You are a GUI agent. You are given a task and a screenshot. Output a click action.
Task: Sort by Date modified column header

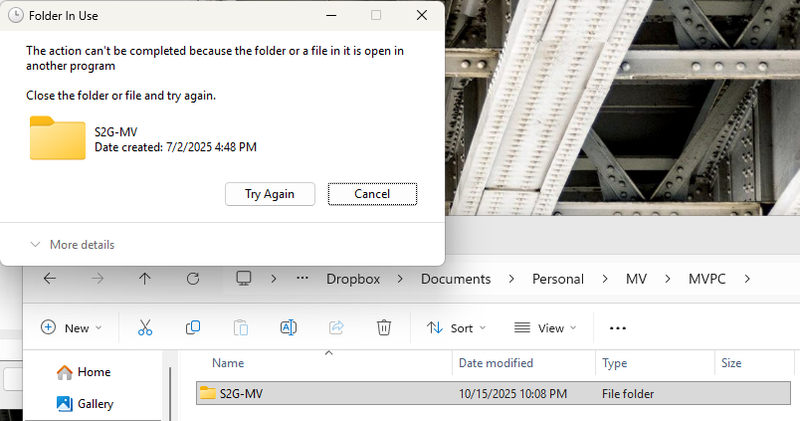click(x=496, y=363)
